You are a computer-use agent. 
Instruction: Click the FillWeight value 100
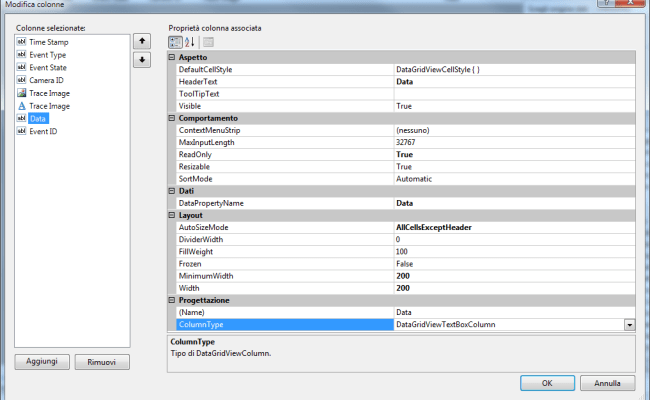[514, 252]
